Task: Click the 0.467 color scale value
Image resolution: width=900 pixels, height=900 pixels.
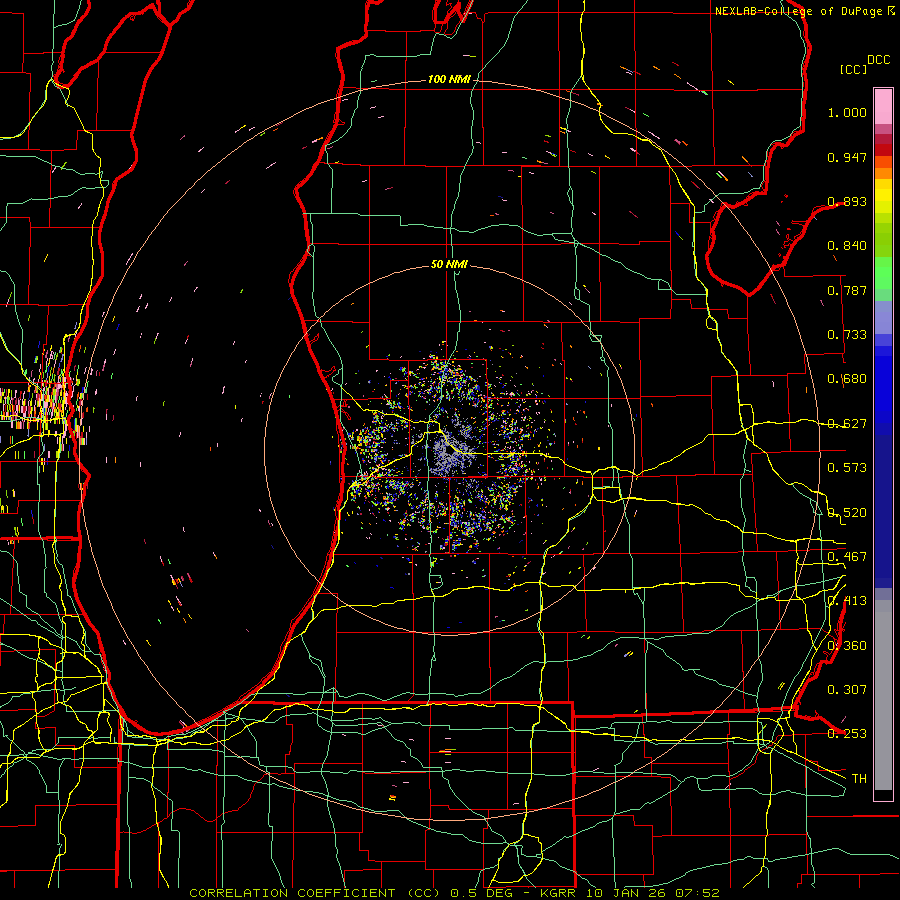Action: pyautogui.click(x=847, y=557)
